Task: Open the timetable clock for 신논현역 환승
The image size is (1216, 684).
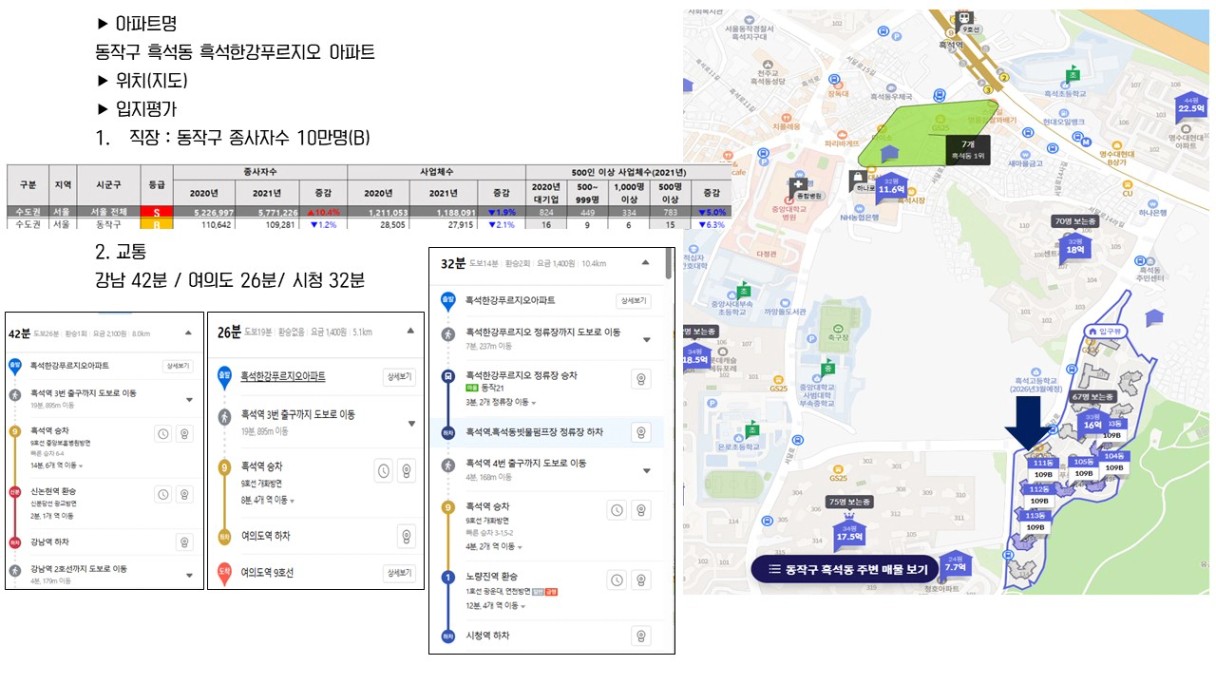Action: 163,494
